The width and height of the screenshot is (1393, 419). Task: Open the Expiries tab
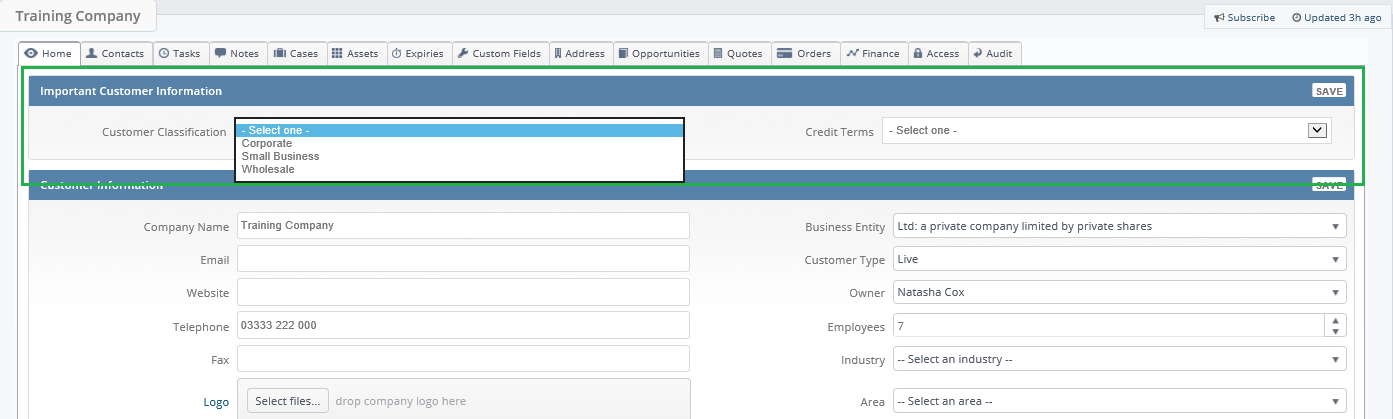[418, 53]
